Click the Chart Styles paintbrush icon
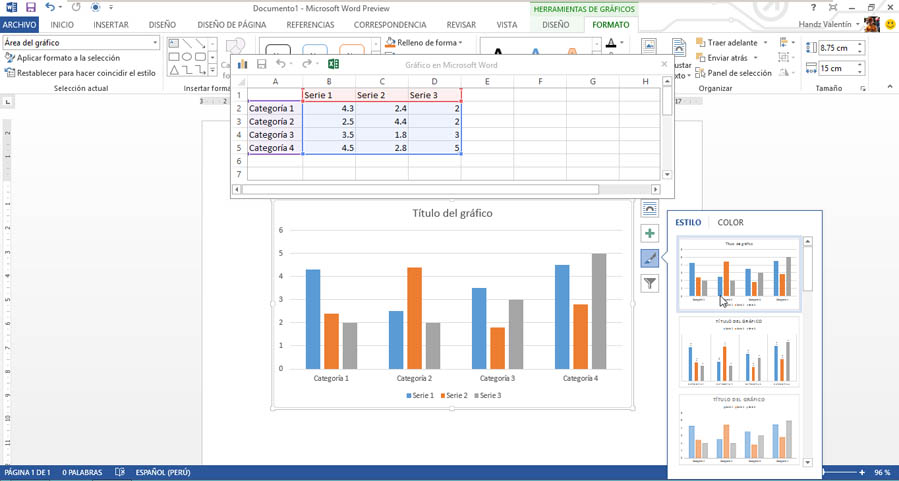 (x=650, y=258)
